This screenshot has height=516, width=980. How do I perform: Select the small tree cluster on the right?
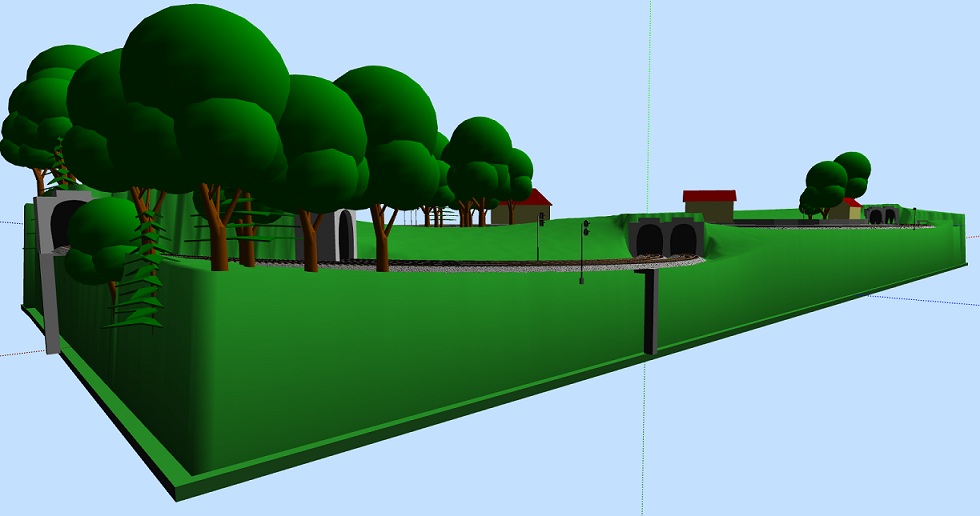coord(835,183)
